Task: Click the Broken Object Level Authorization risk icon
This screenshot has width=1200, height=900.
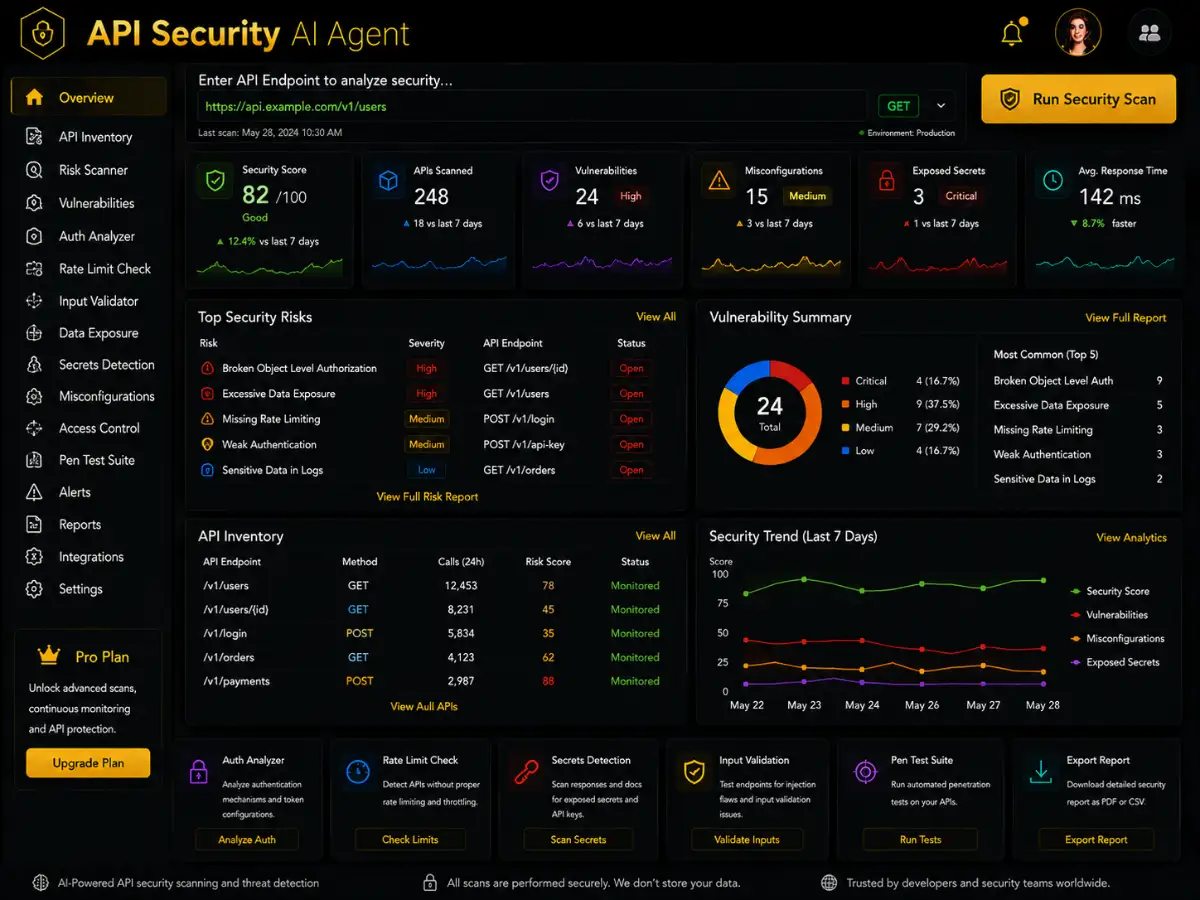Action: [208, 368]
